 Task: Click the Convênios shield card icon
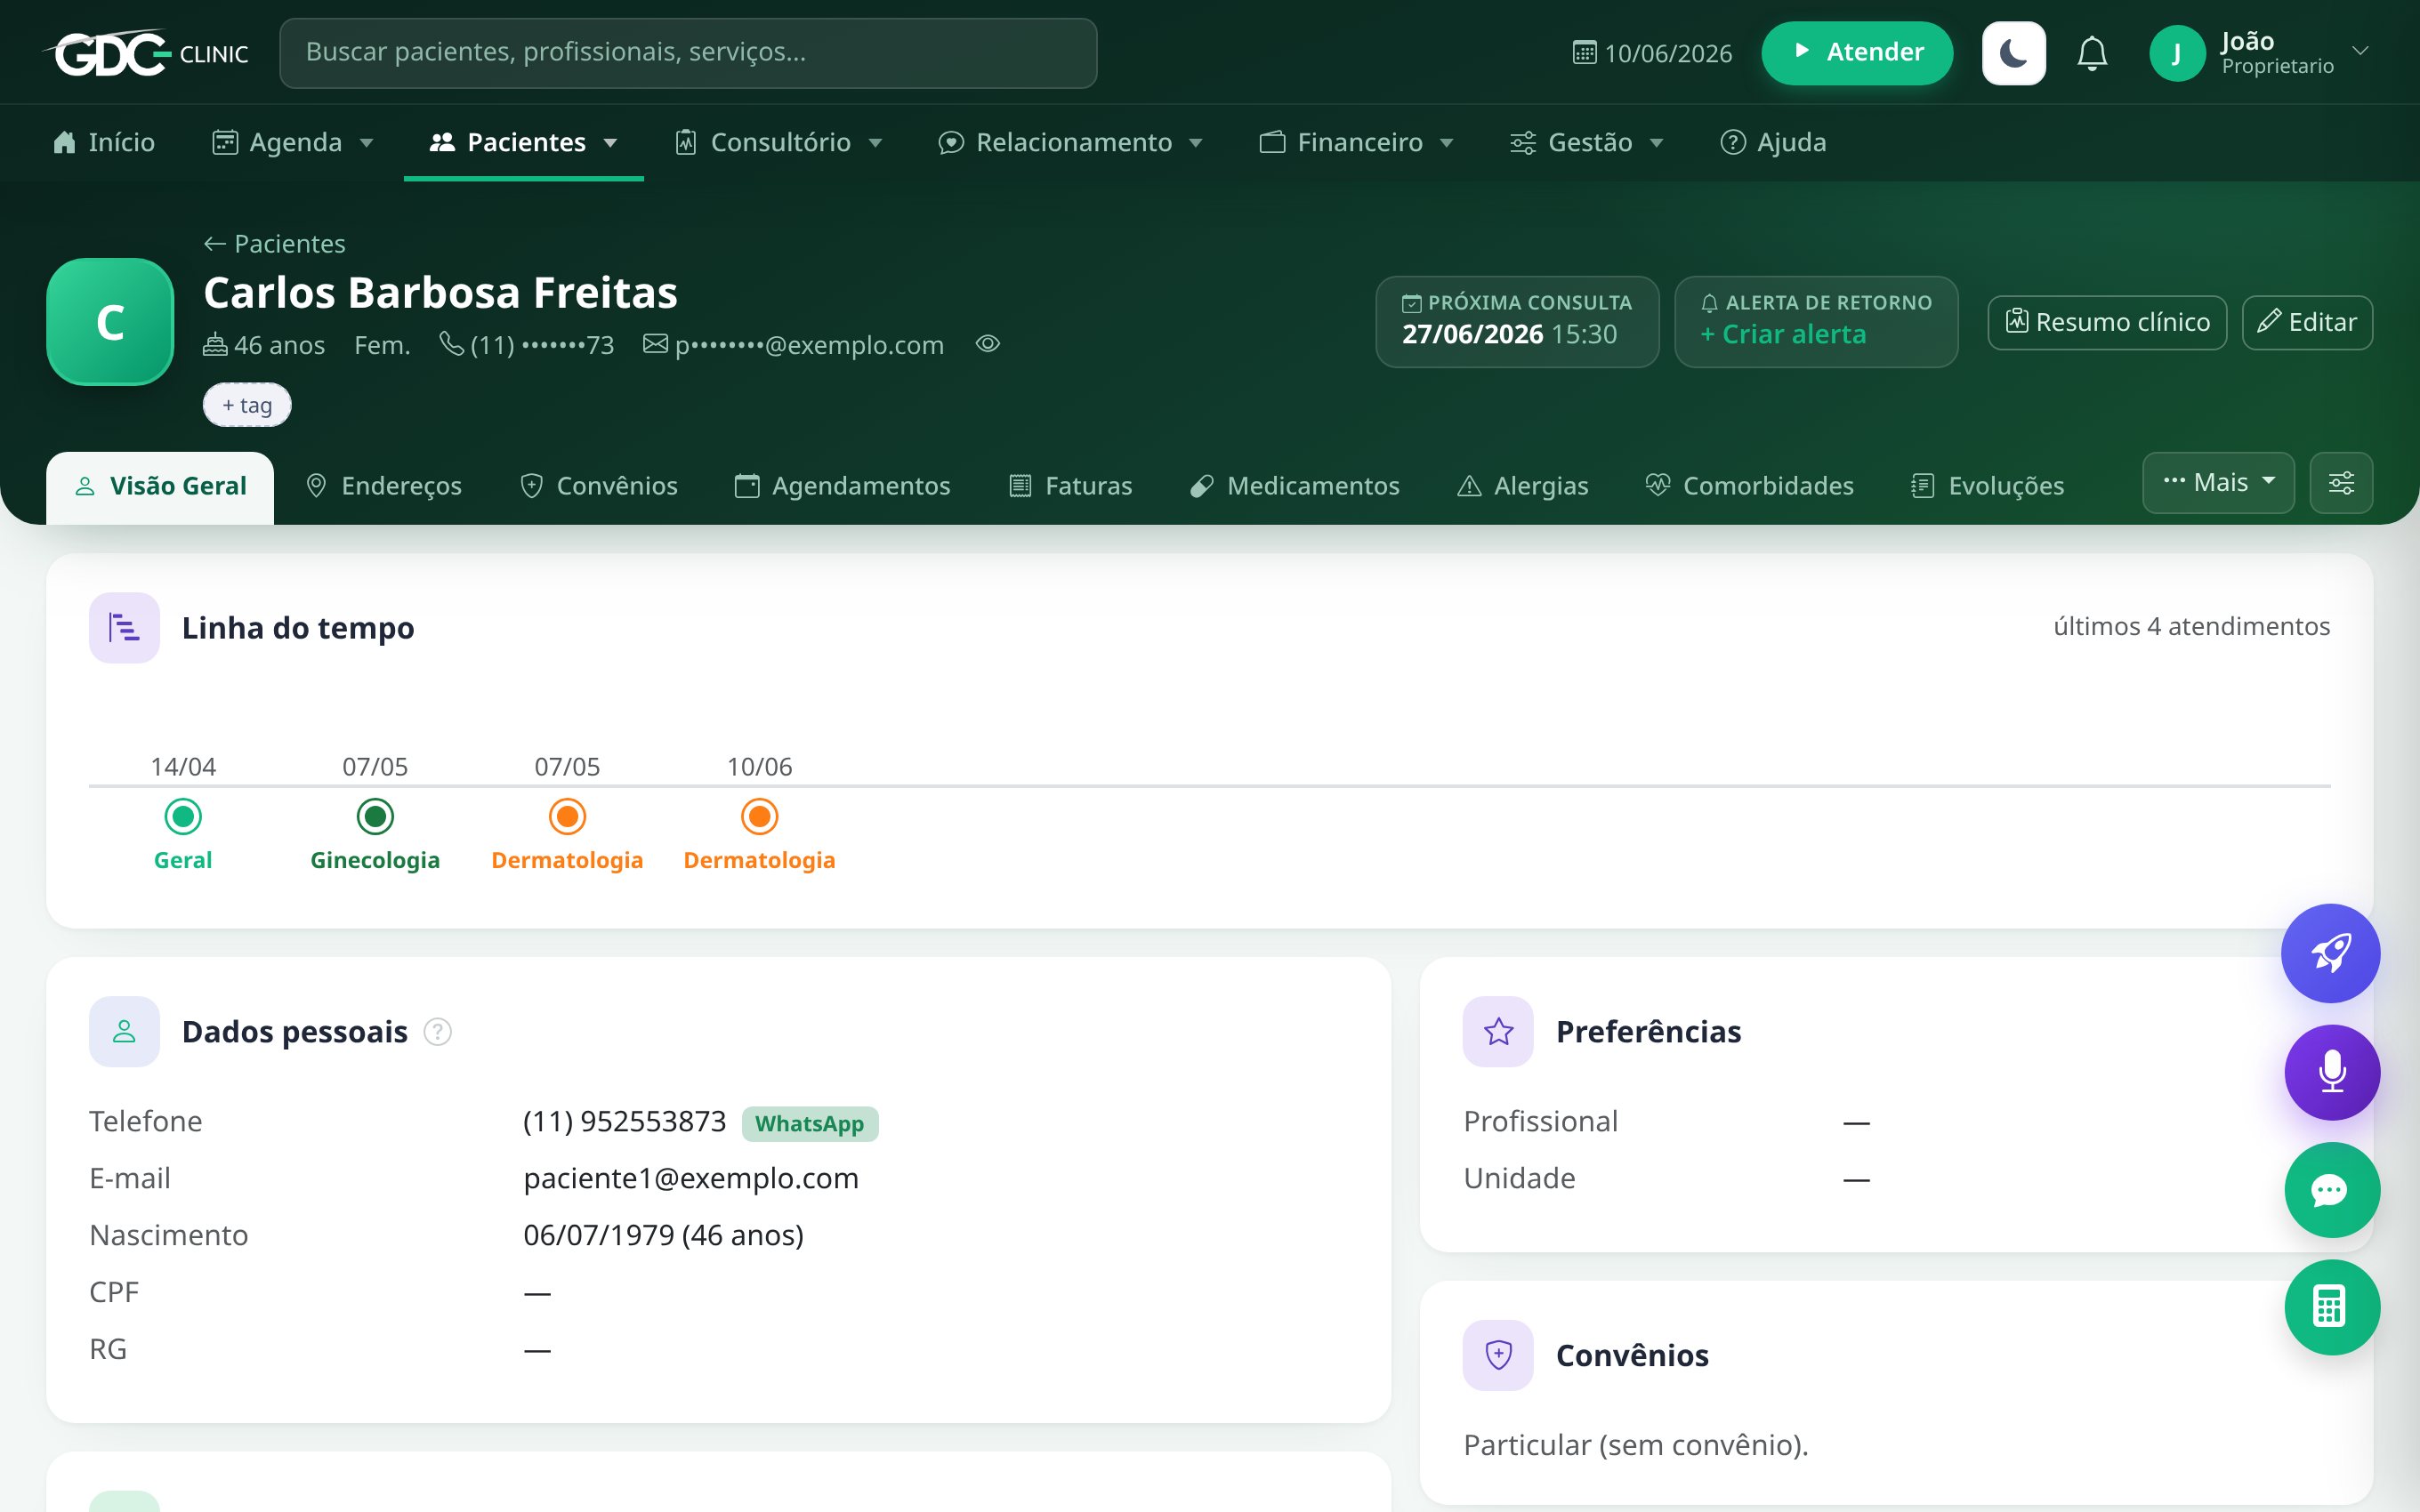click(x=1498, y=1355)
